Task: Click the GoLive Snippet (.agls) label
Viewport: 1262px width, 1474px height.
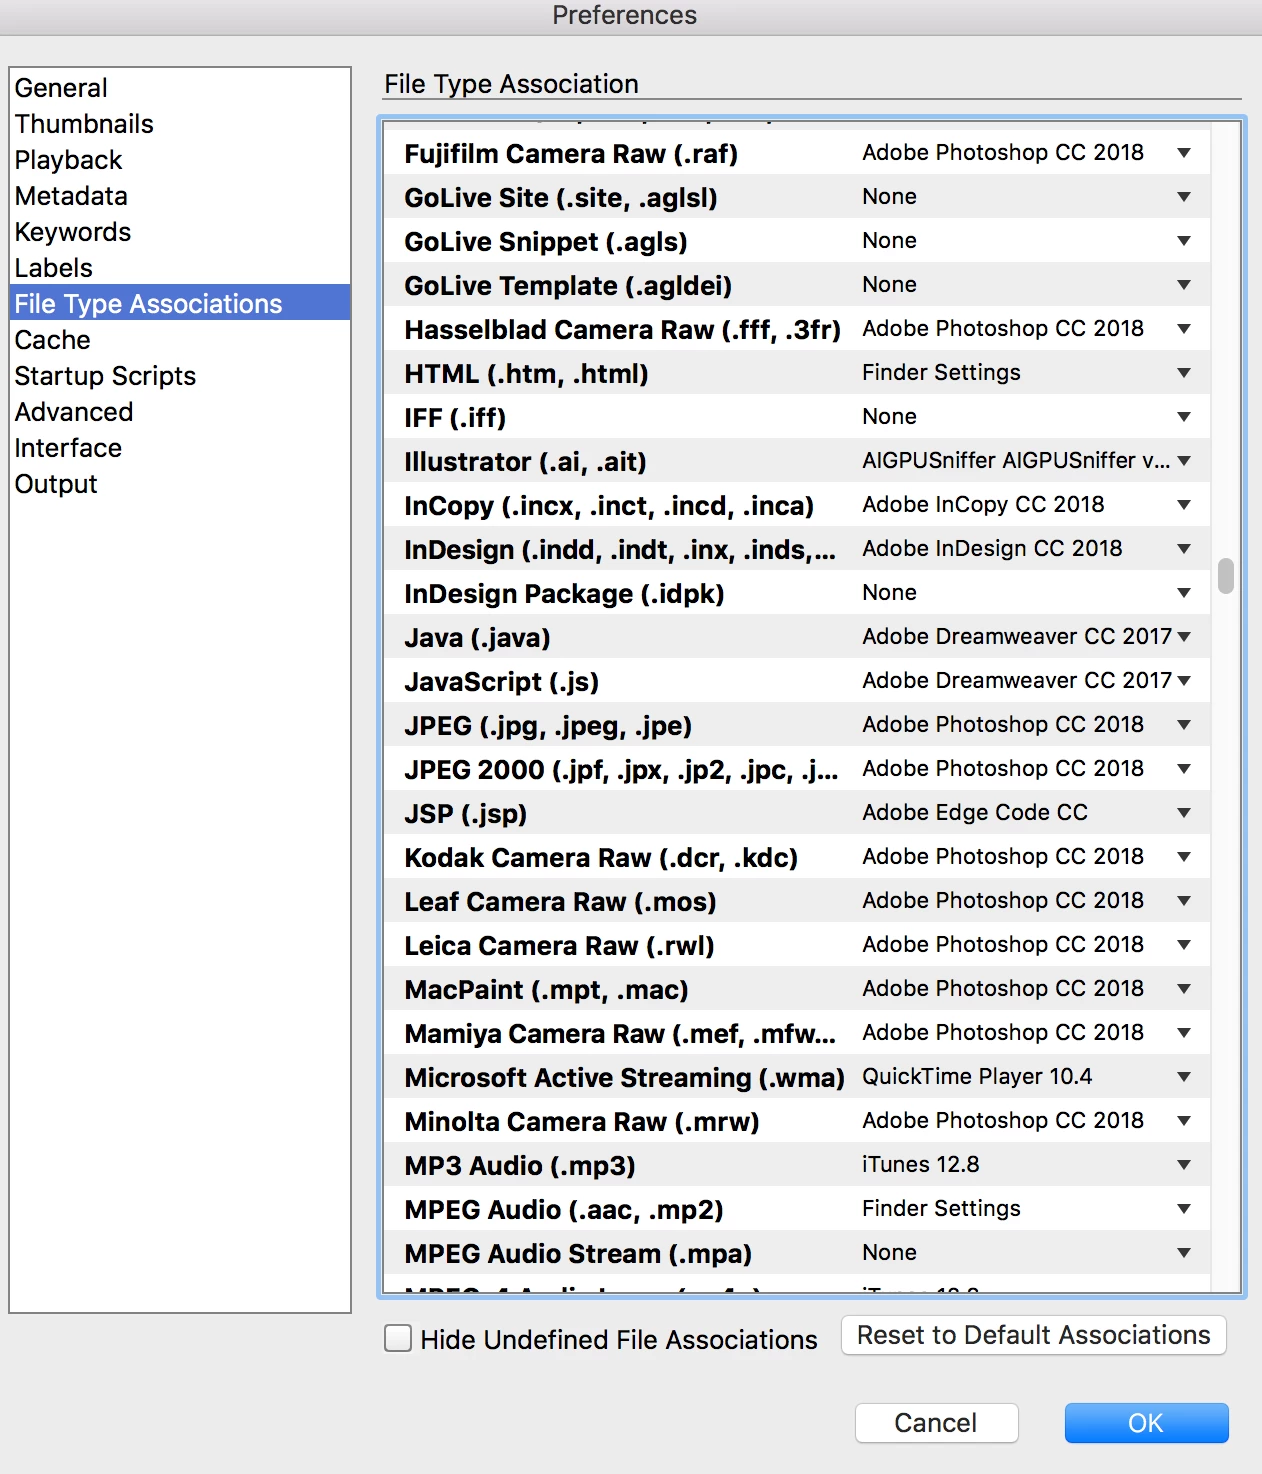Action: coord(546,242)
